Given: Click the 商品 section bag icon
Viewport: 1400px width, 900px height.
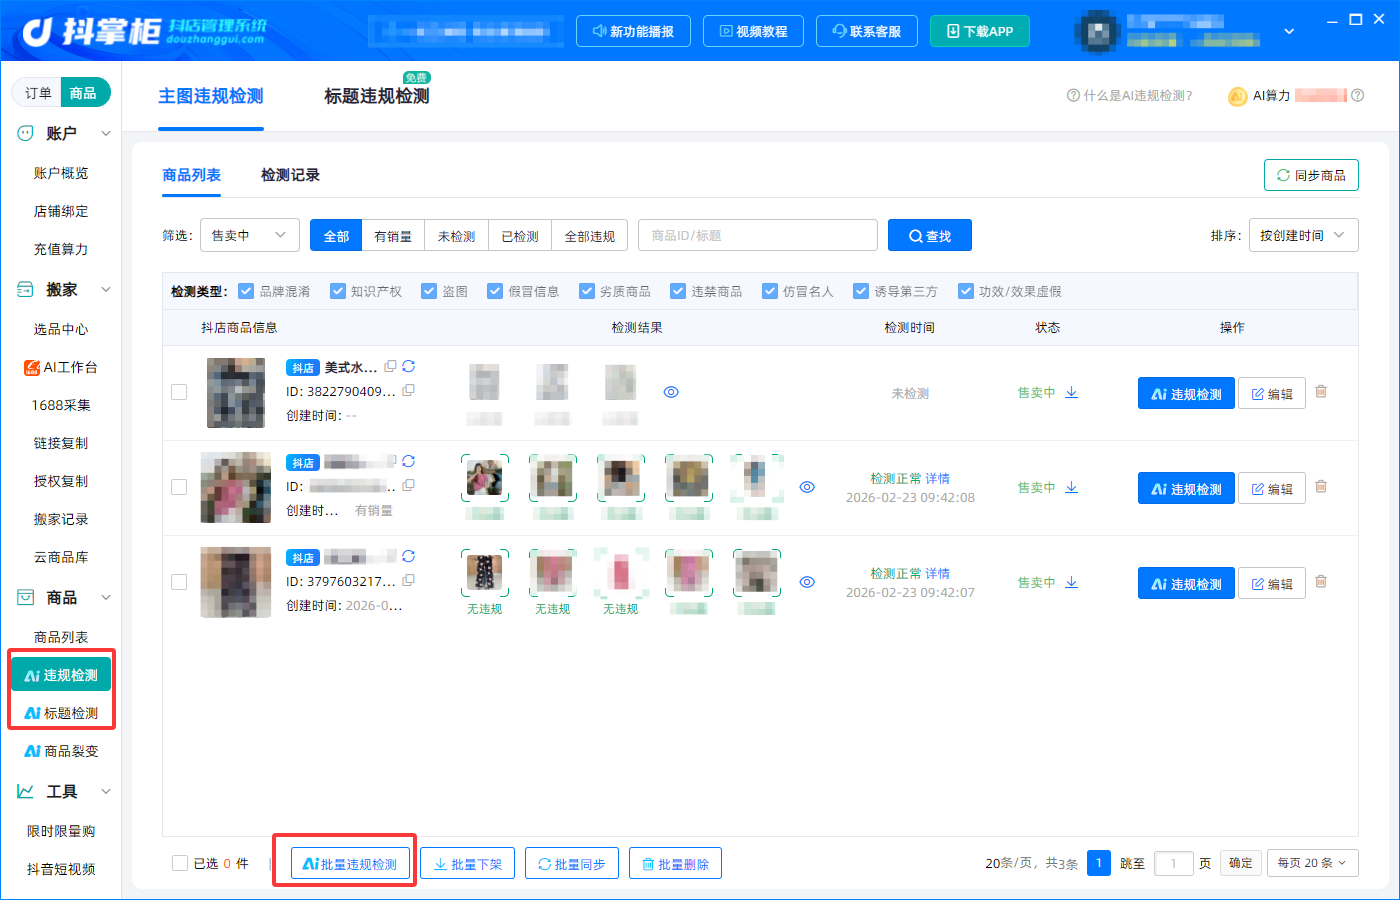Looking at the screenshot, I should 25,597.
